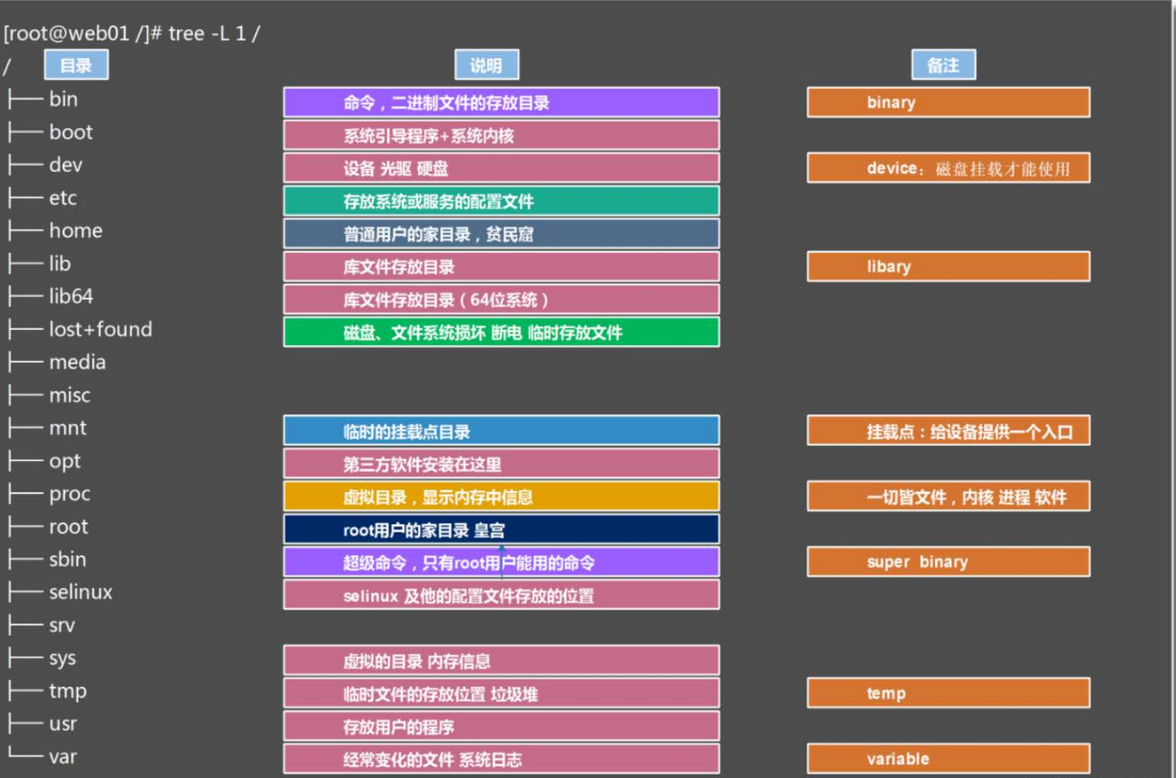
Task: Click the temp remark box
Action: tap(947, 692)
